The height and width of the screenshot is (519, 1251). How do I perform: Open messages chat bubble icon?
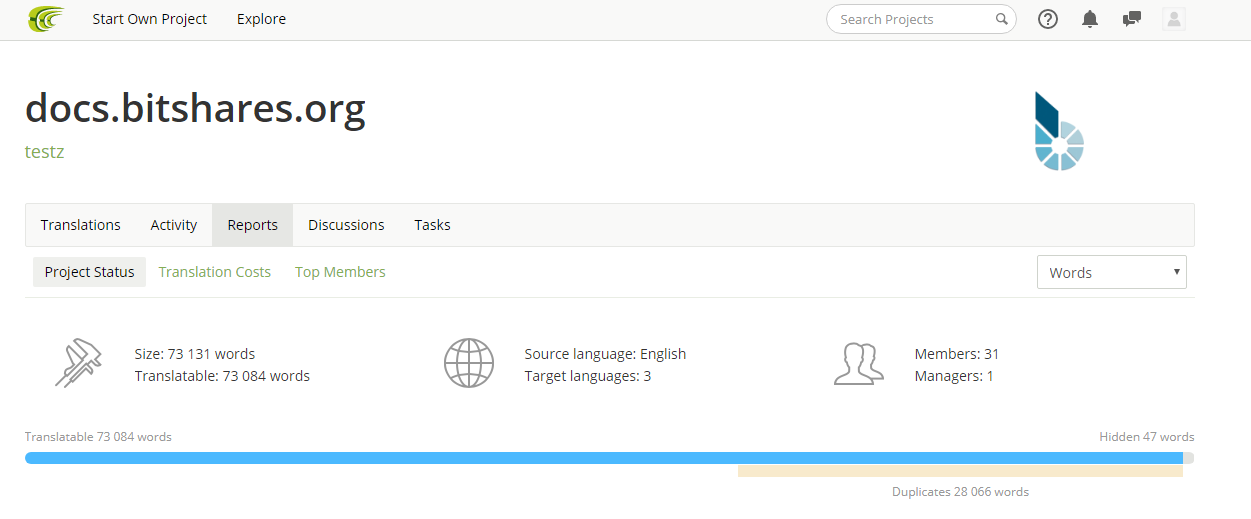(1132, 19)
